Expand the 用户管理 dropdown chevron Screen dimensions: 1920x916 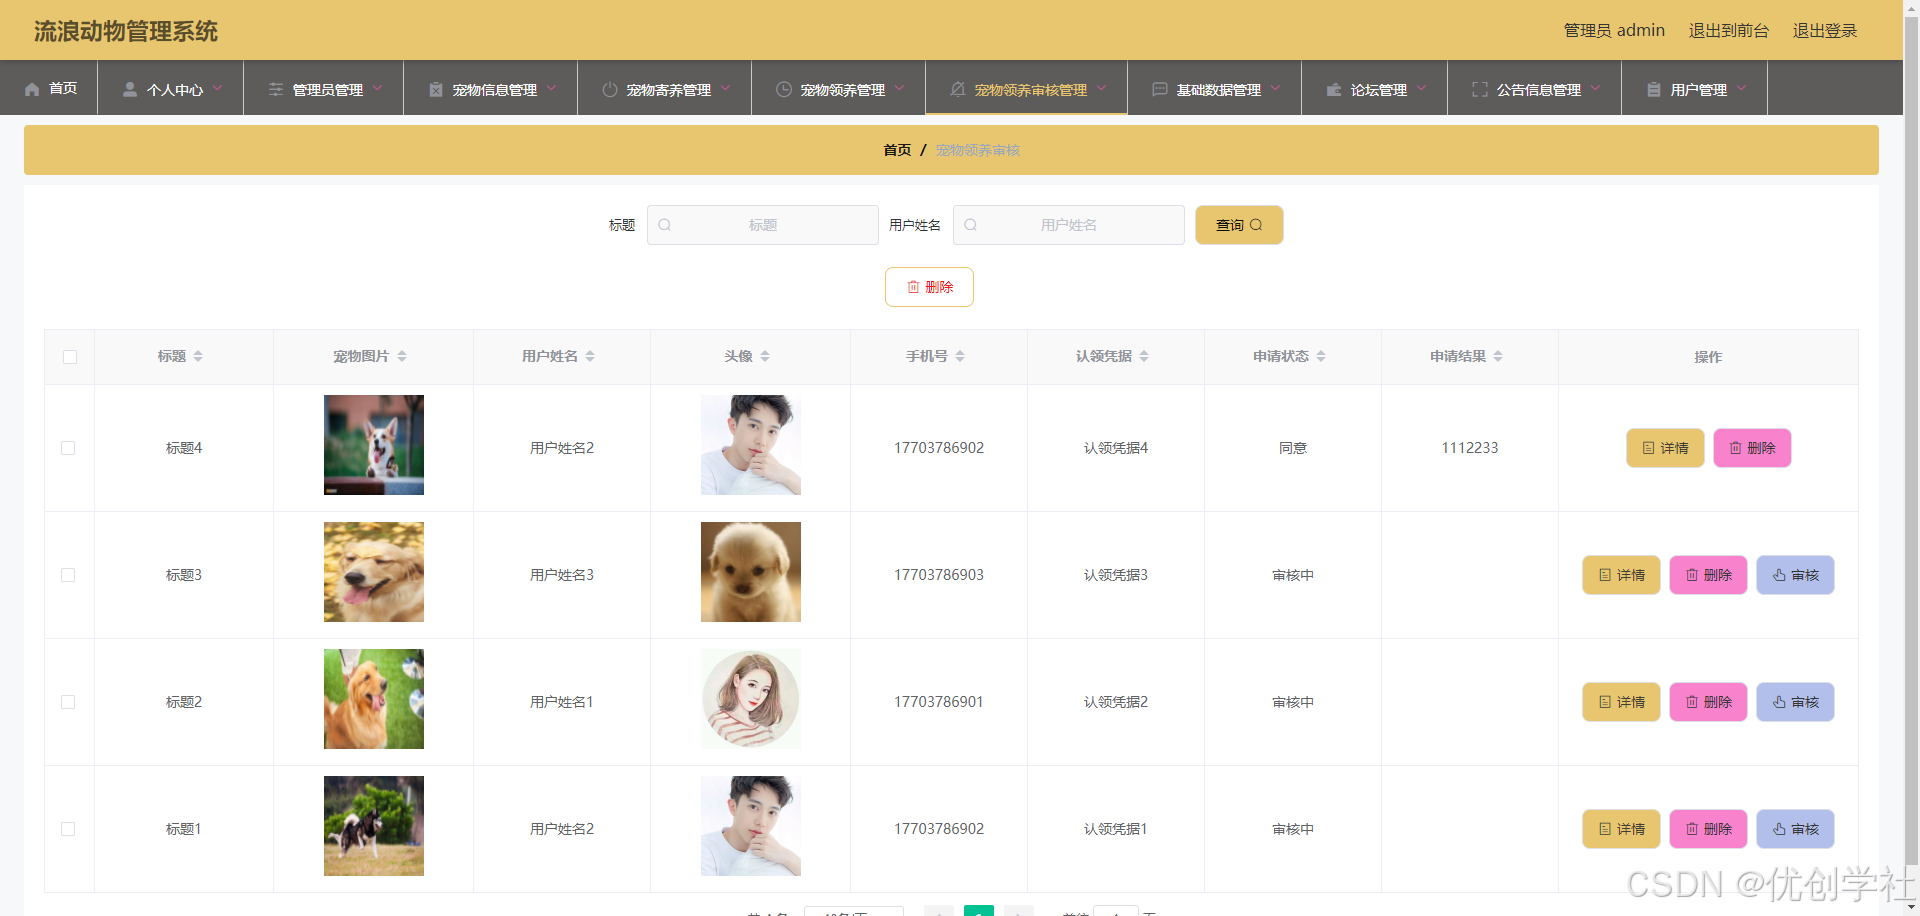1742,88
